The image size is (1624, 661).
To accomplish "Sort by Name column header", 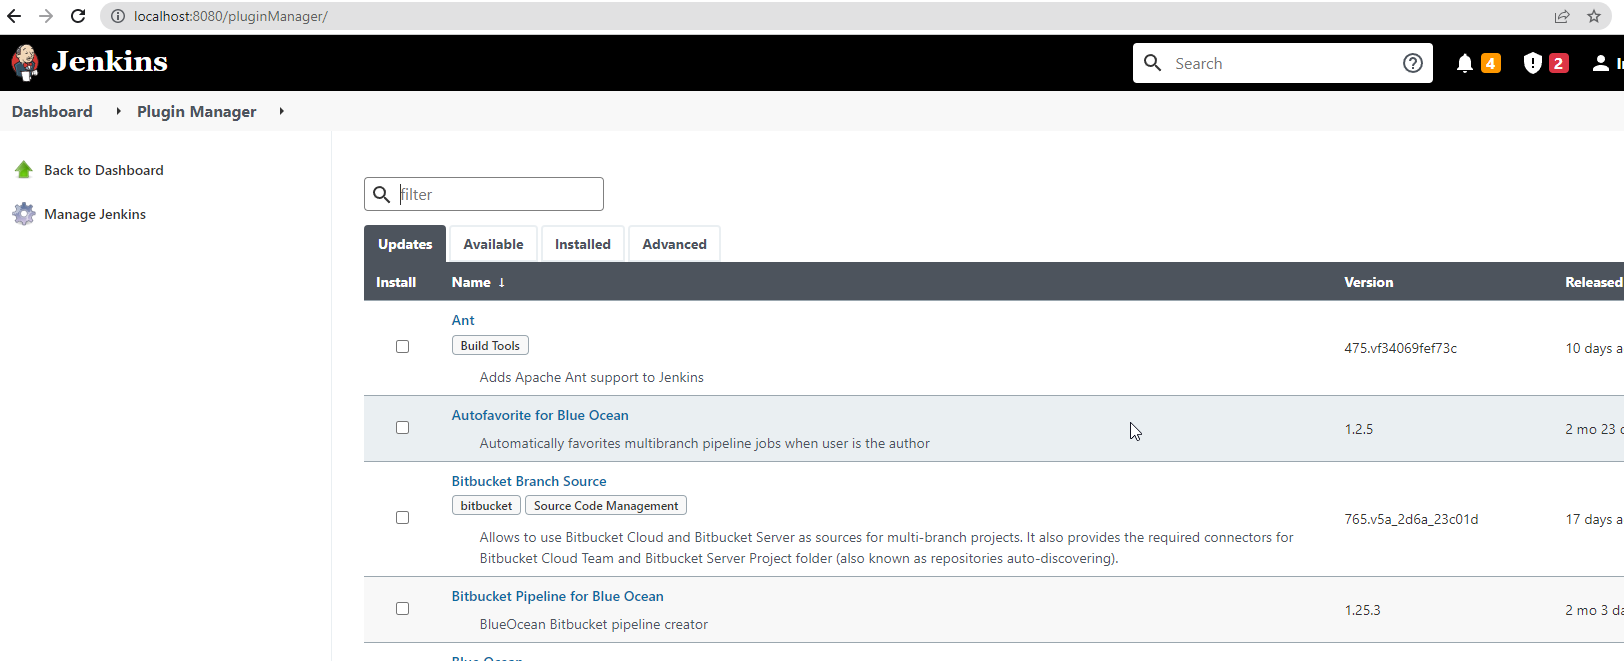I will point(478,282).
